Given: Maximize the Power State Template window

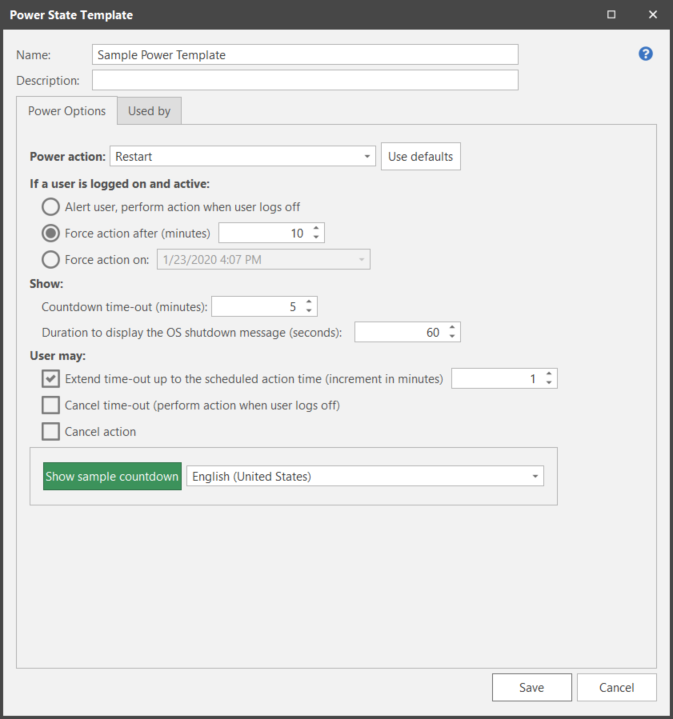Looking at the screenshot, I should pos(611,15).
